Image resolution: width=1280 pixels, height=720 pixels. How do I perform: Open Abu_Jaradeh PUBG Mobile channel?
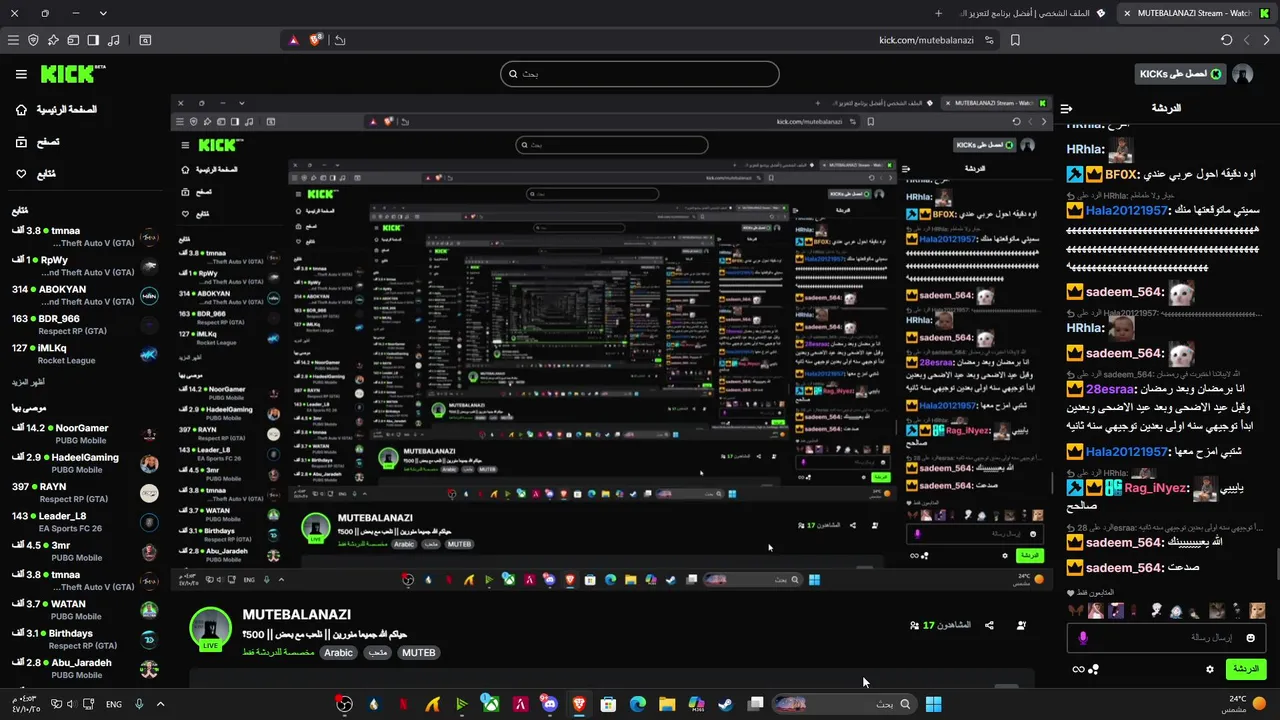[85, 668]
